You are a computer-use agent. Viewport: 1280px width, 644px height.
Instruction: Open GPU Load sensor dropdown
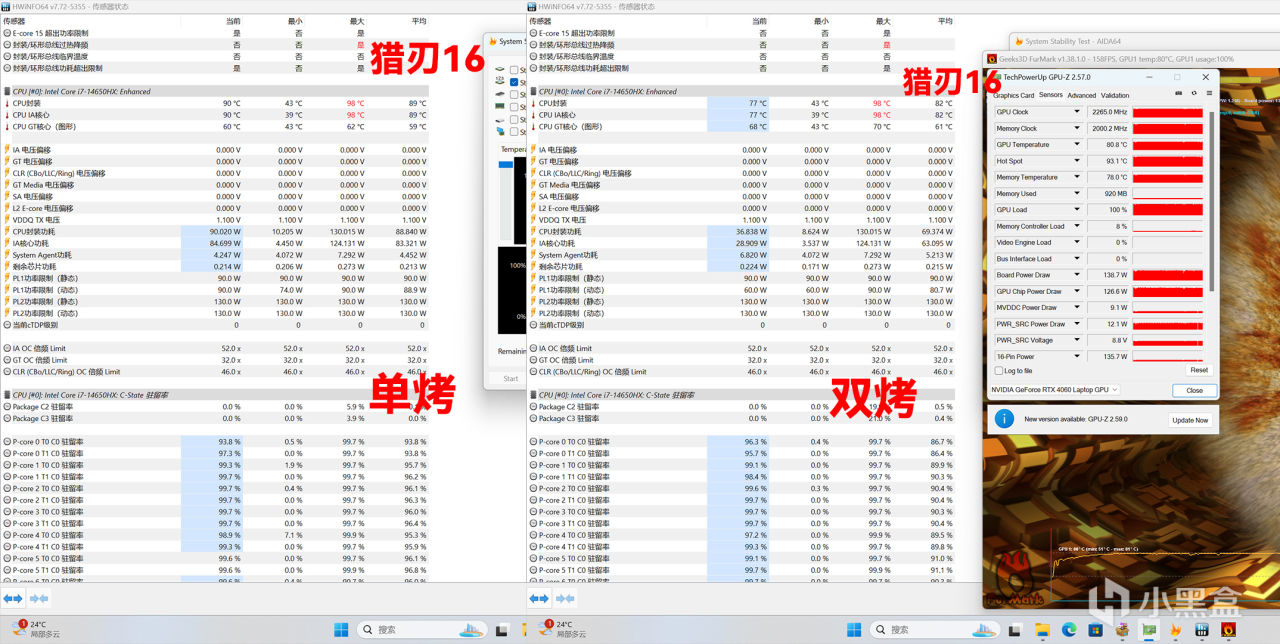click(1077, 210)
